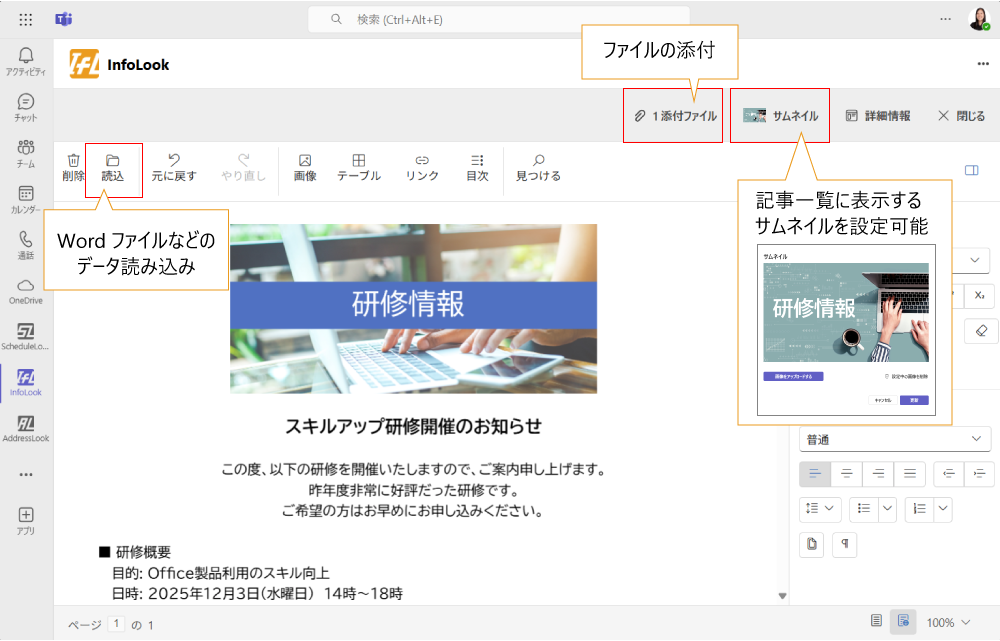This screenshot has height=641, width=1000.
Task: Open the サムネイル thumbnail setting
Action: point(781,116)
